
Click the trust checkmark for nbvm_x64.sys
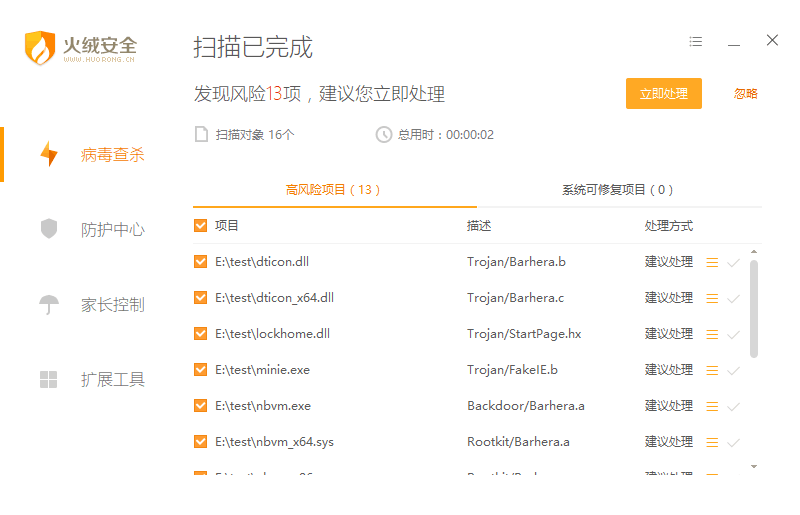pos(734,443)
